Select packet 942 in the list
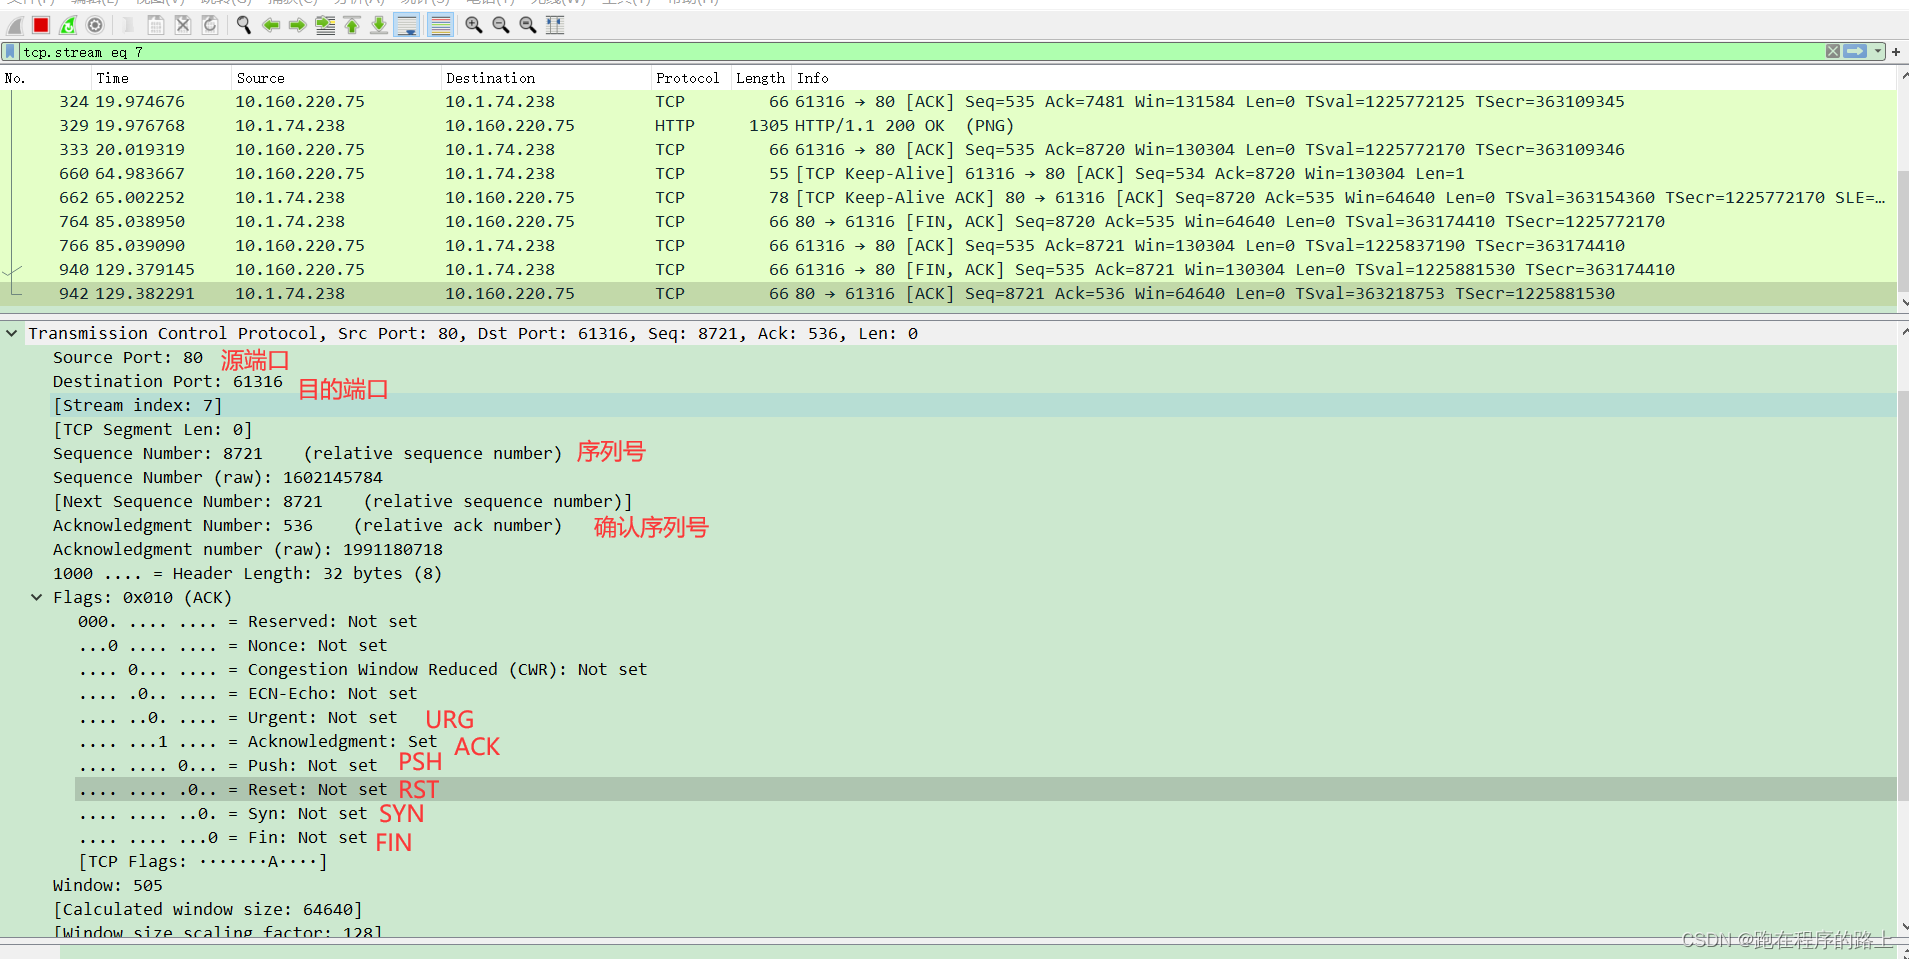The height and width of the screenshot is (959, 1909). pos(948,294)
